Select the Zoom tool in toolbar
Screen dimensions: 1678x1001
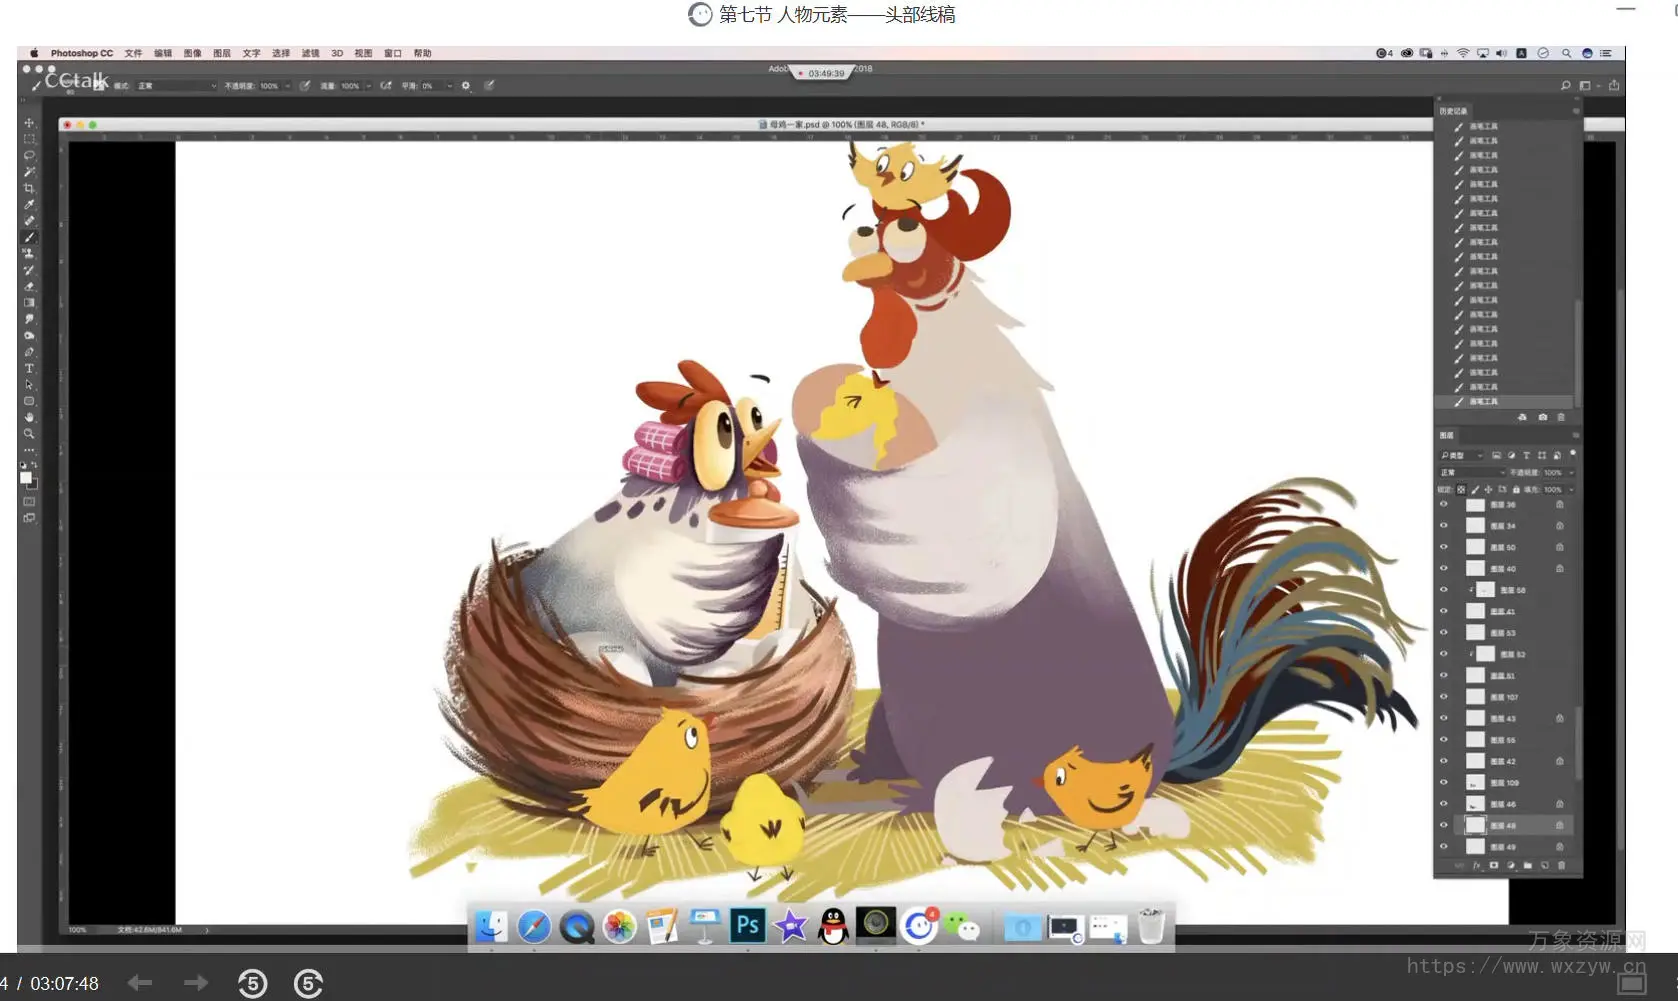[29, 434]
